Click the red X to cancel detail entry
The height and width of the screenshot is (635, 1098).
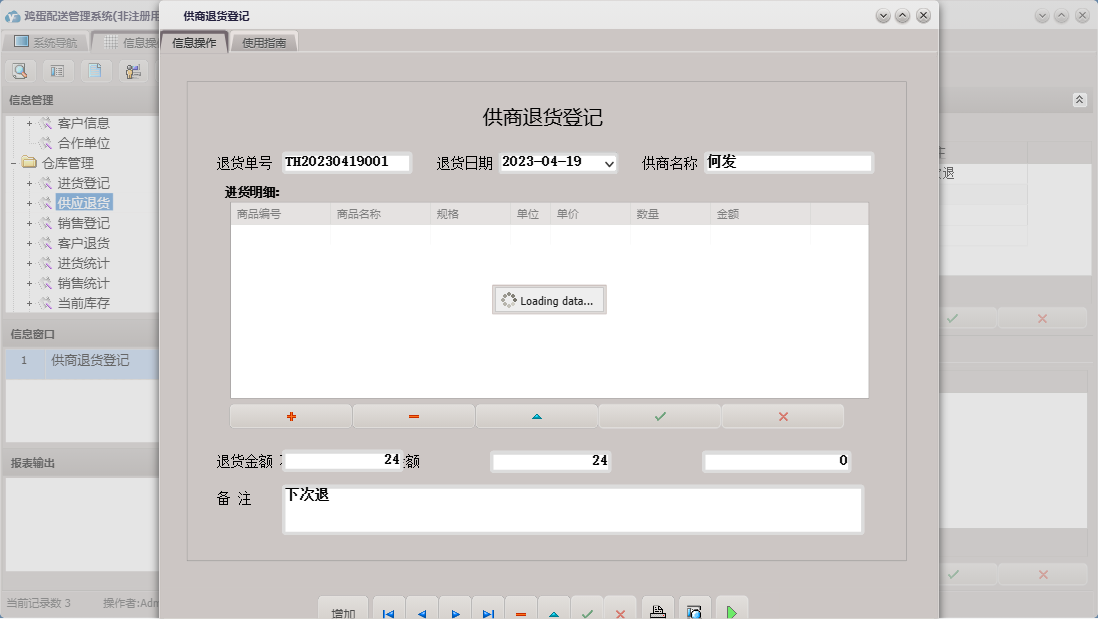[x=783, y=415]
